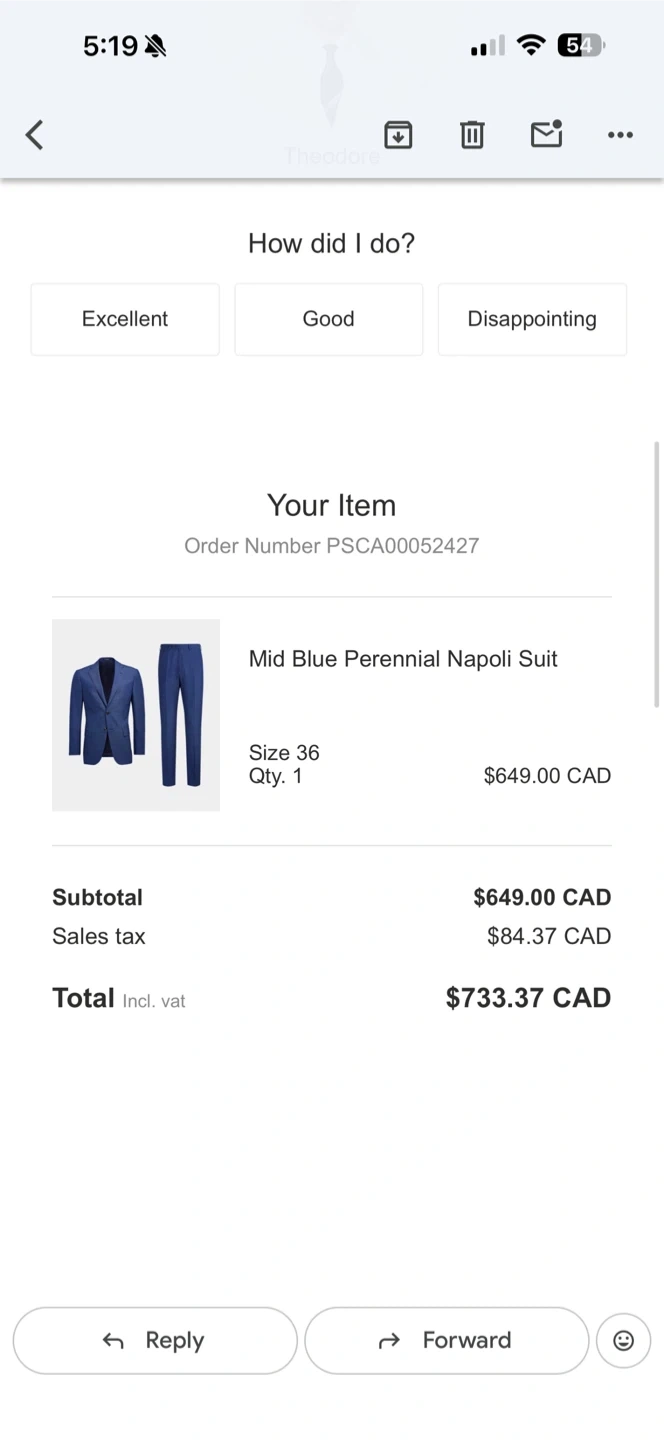Tap the $733.37 CAD total amount
Viewport: 664px width, 1440px height.
pyautogui.click(x=528, y=998)
